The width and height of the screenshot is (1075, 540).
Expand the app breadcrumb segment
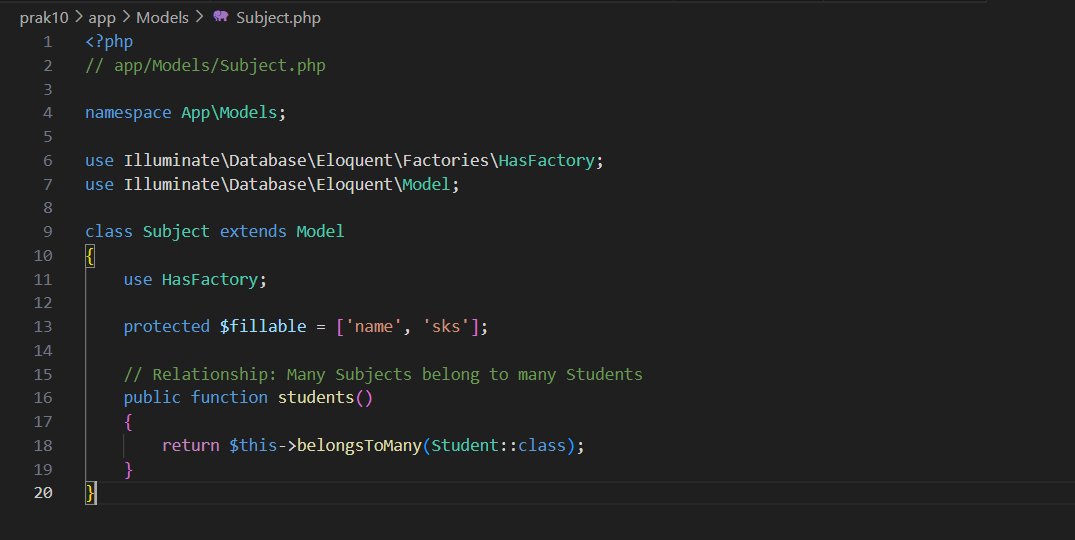tap(102, 17)
